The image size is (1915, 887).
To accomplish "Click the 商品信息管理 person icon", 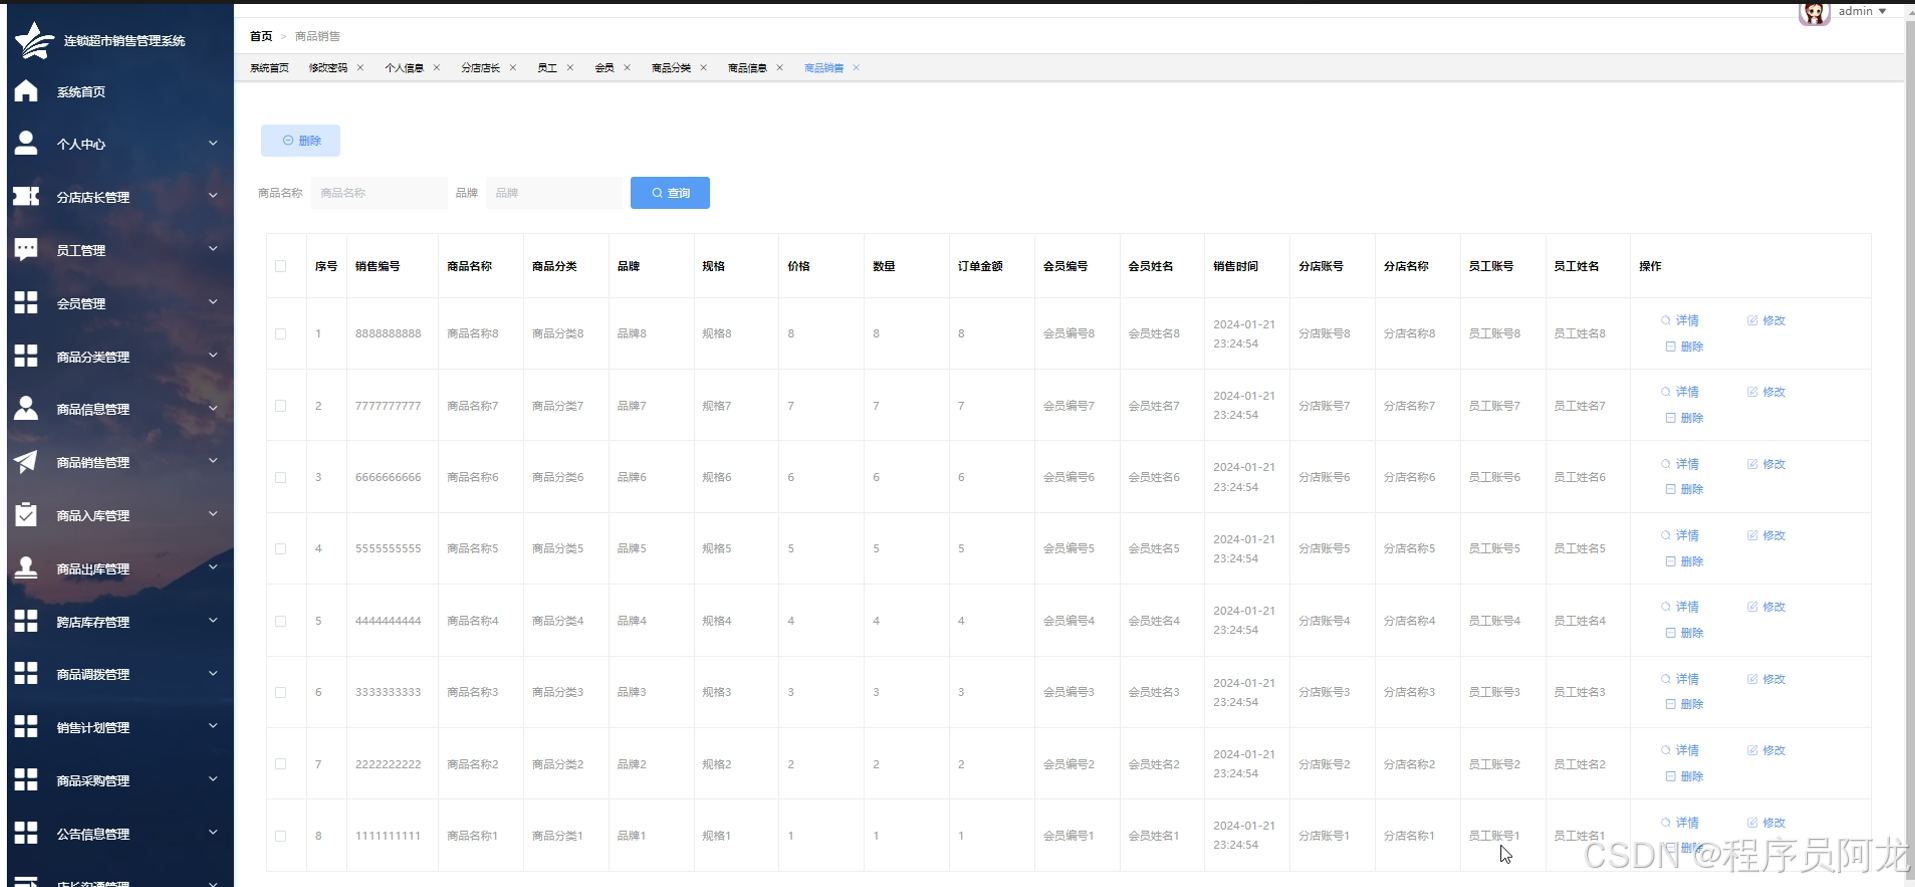I will [26, 408].
